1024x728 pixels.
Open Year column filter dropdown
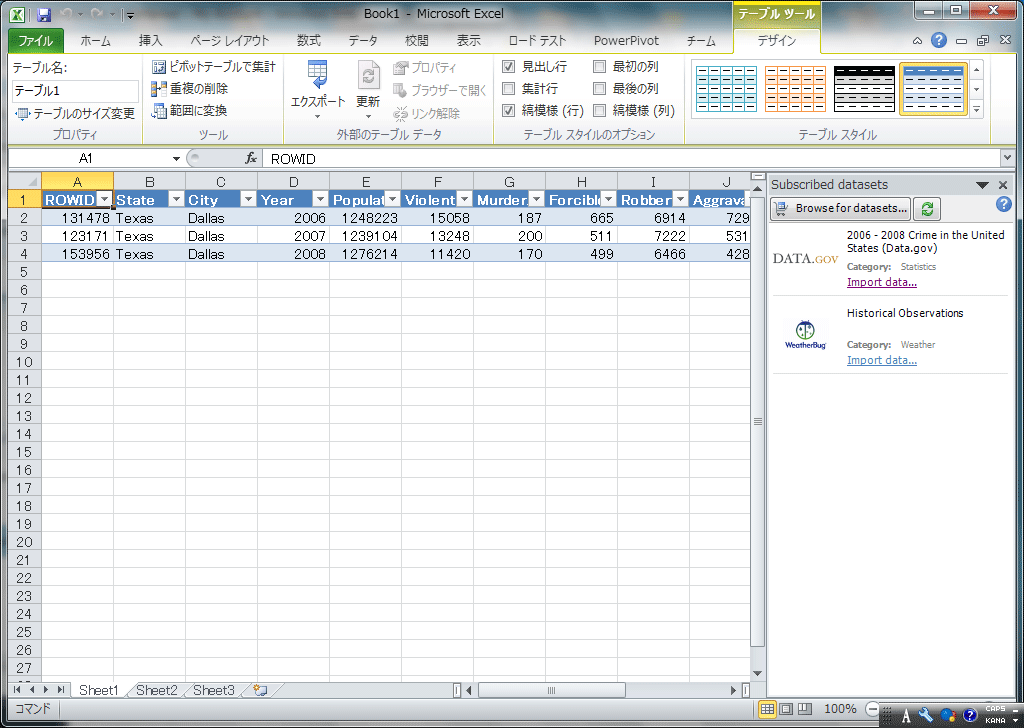pos(320,199)
